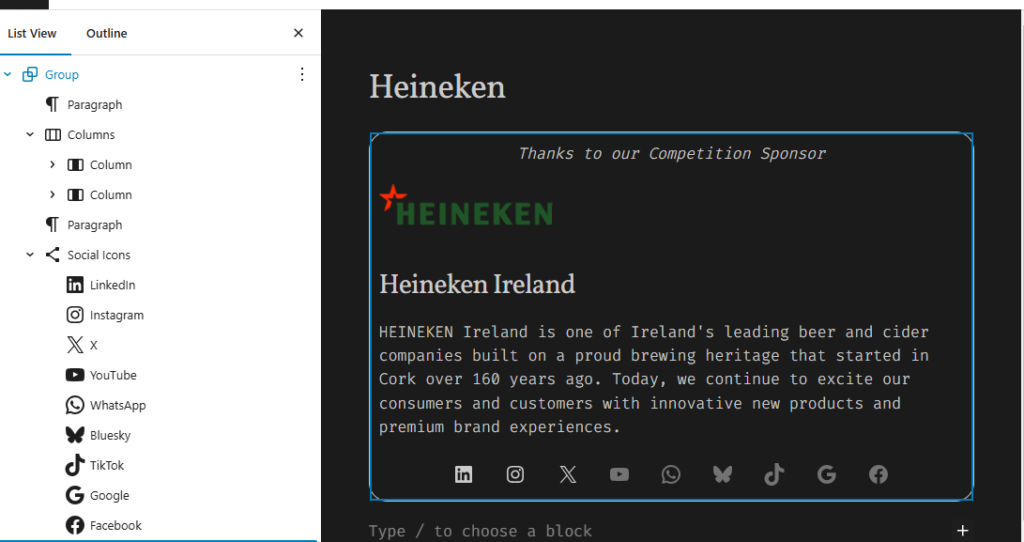Select WhatsApp icon in list view

pos(75,405)
